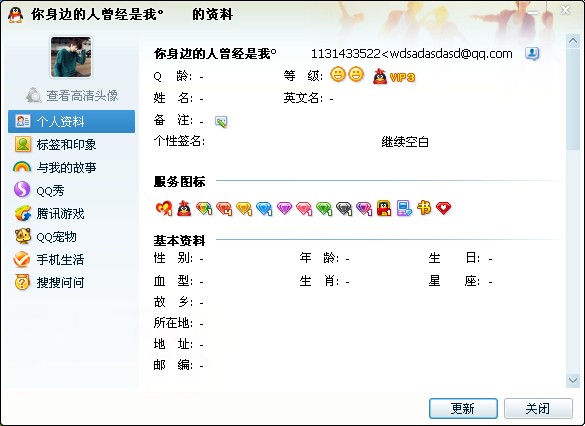Click the VIP3 red penguin icon
Screen dimensions: 585x426
point(380,76)
